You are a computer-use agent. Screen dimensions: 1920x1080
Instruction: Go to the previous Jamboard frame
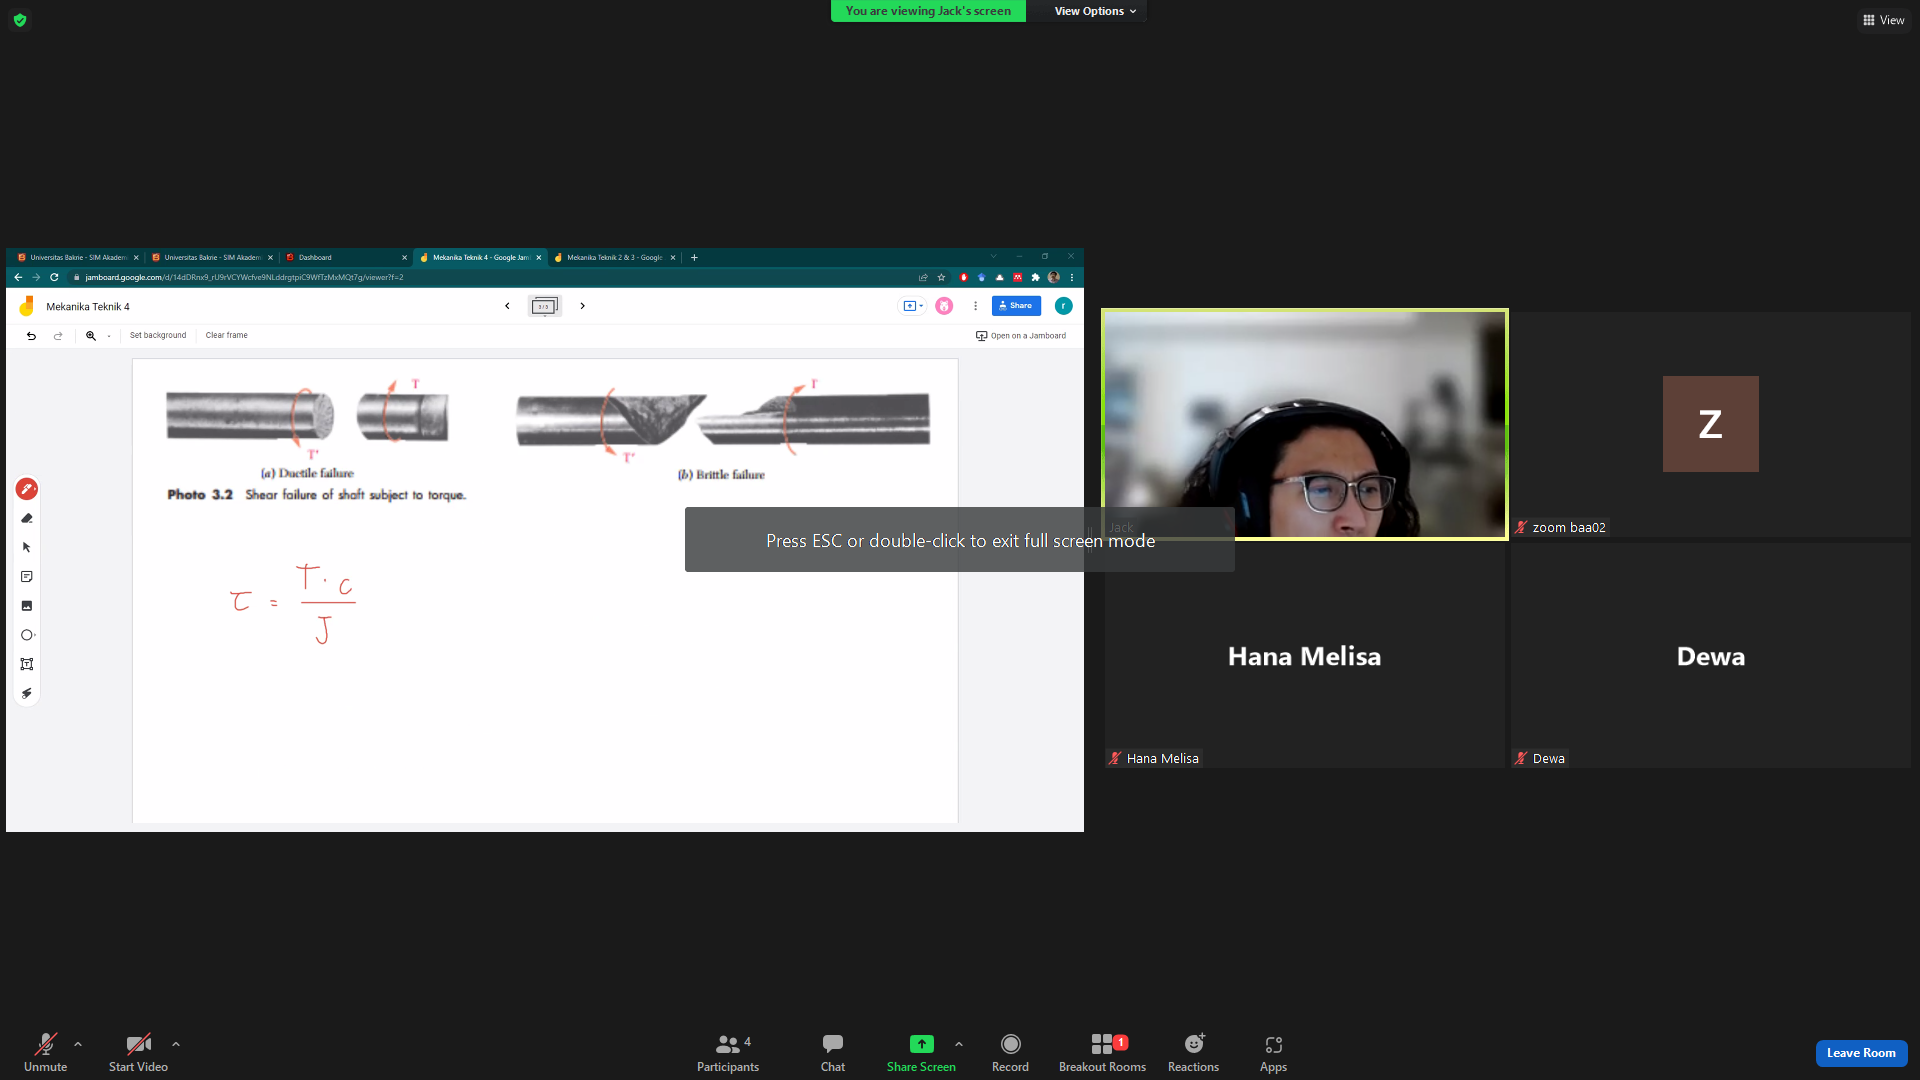tap(507, 306)
